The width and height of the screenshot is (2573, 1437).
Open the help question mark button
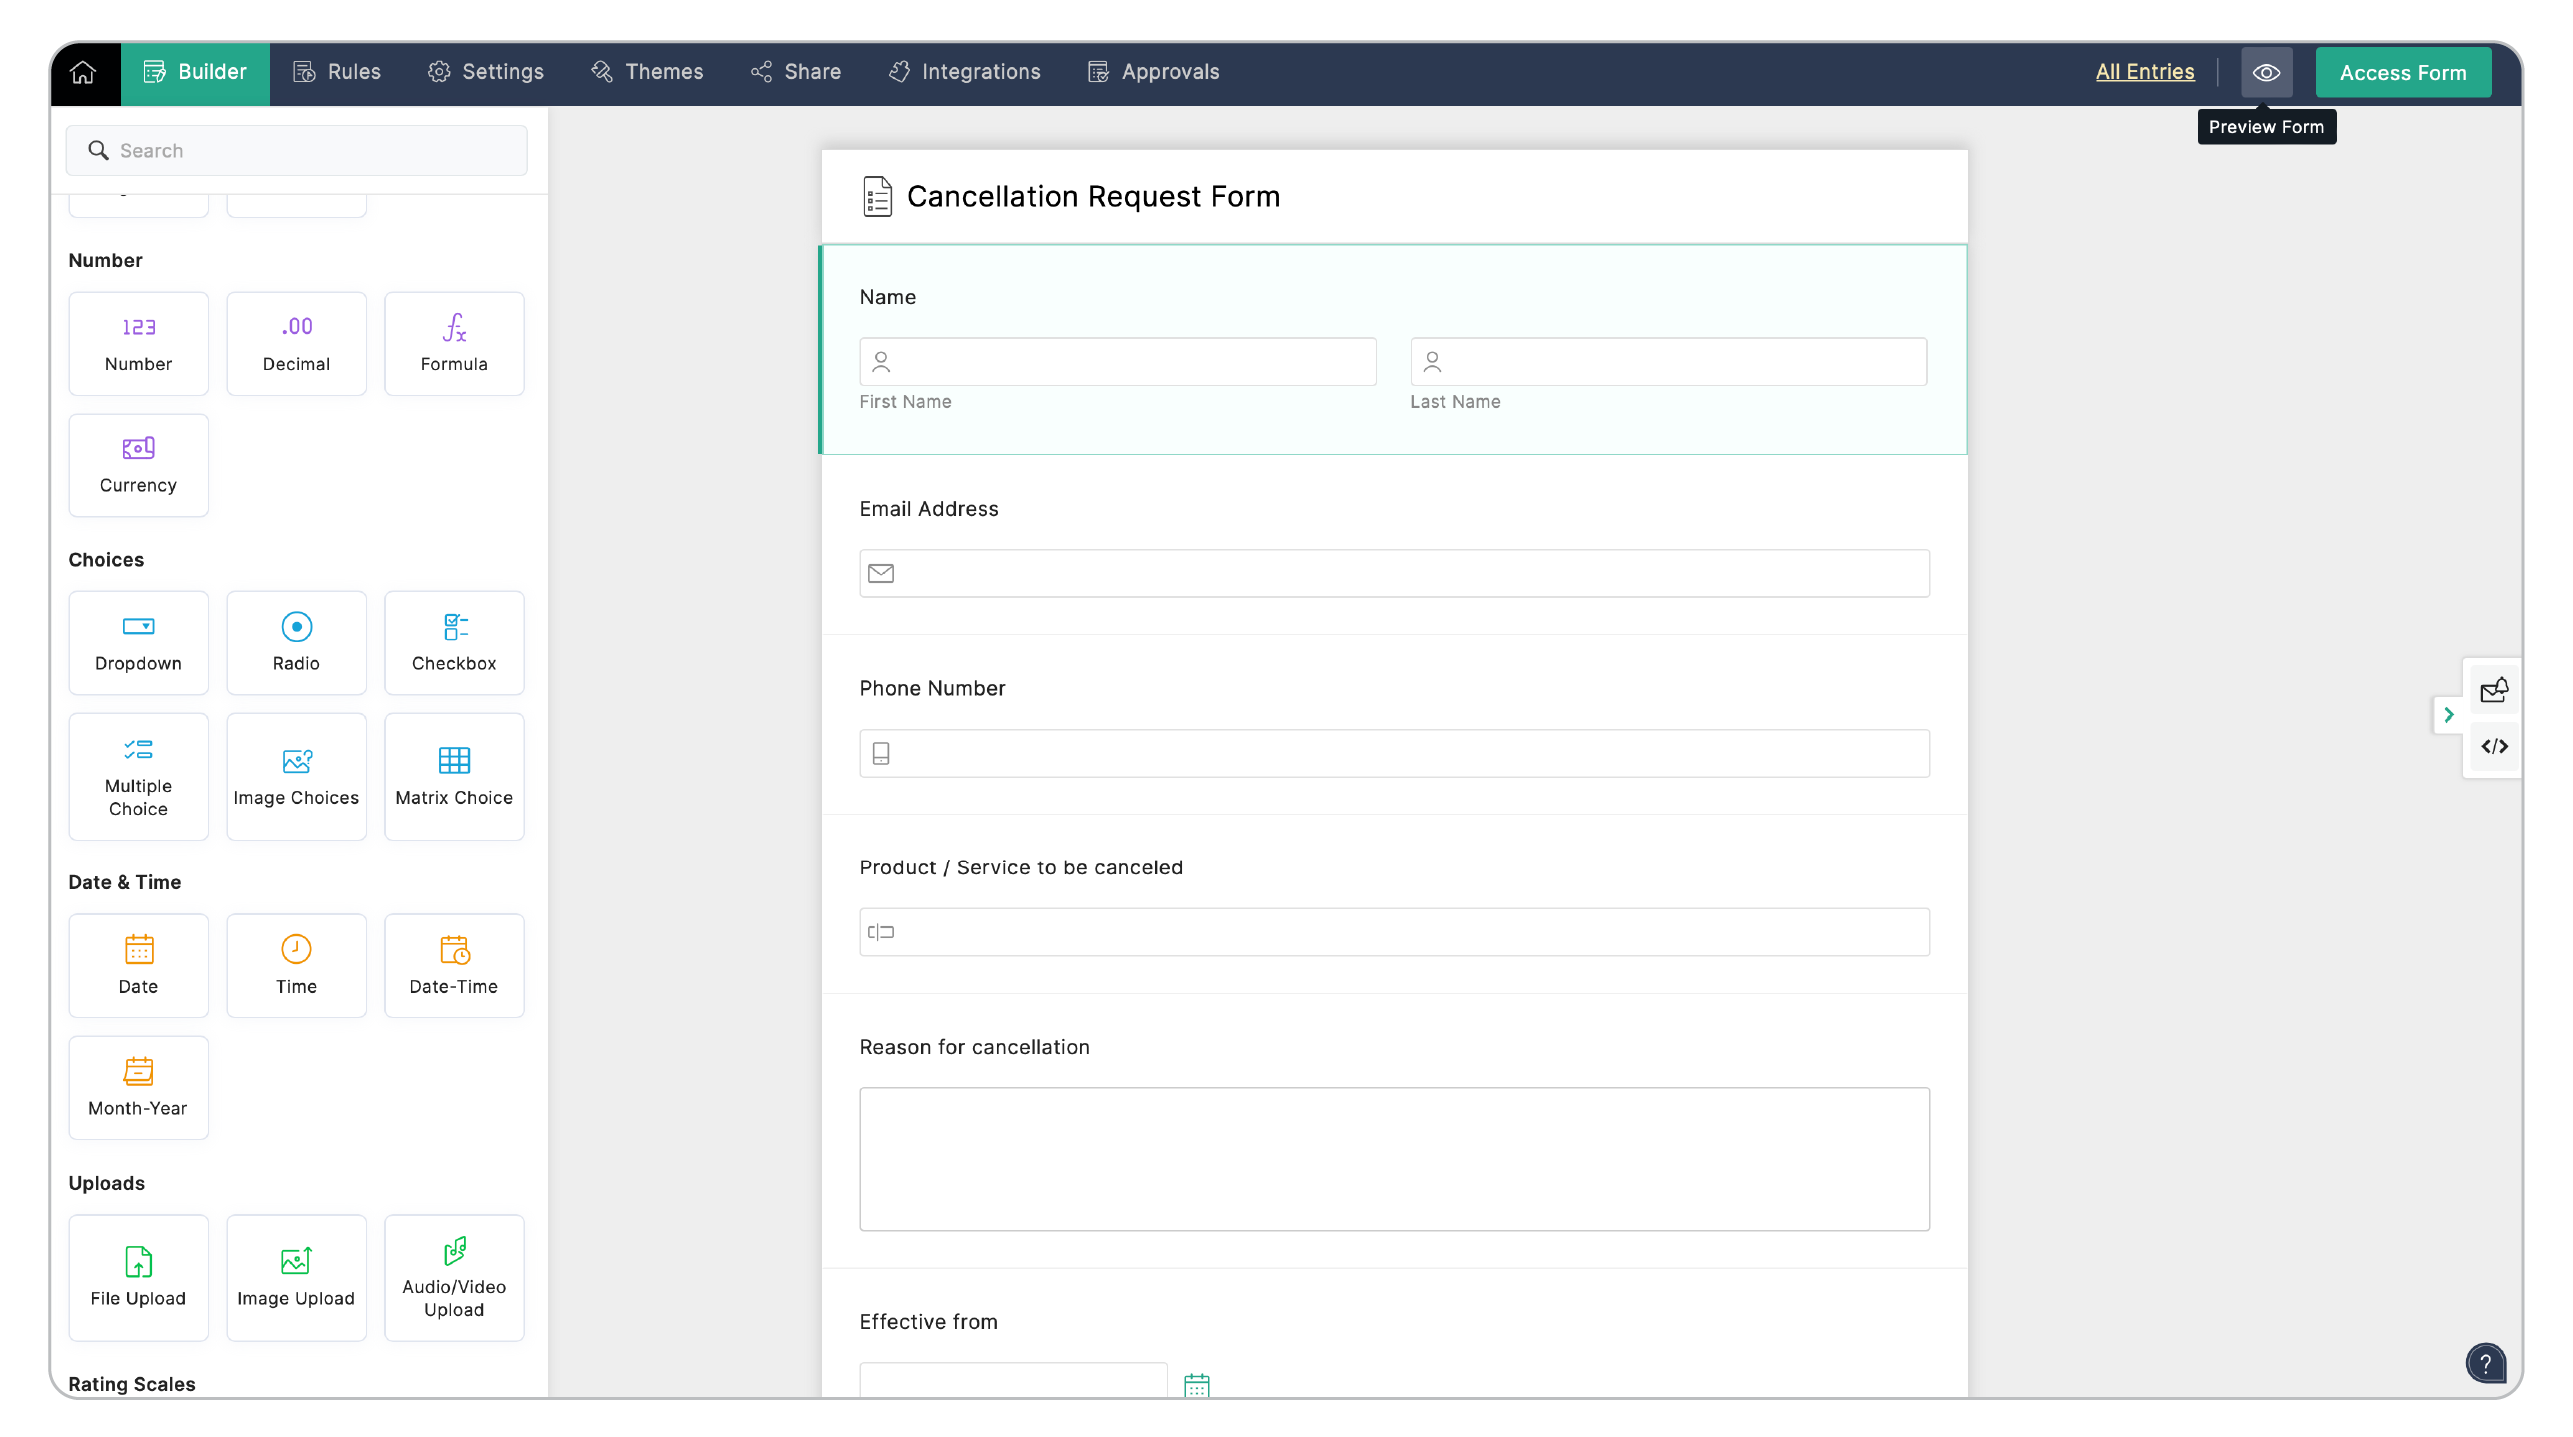tap(2485, 1362)
